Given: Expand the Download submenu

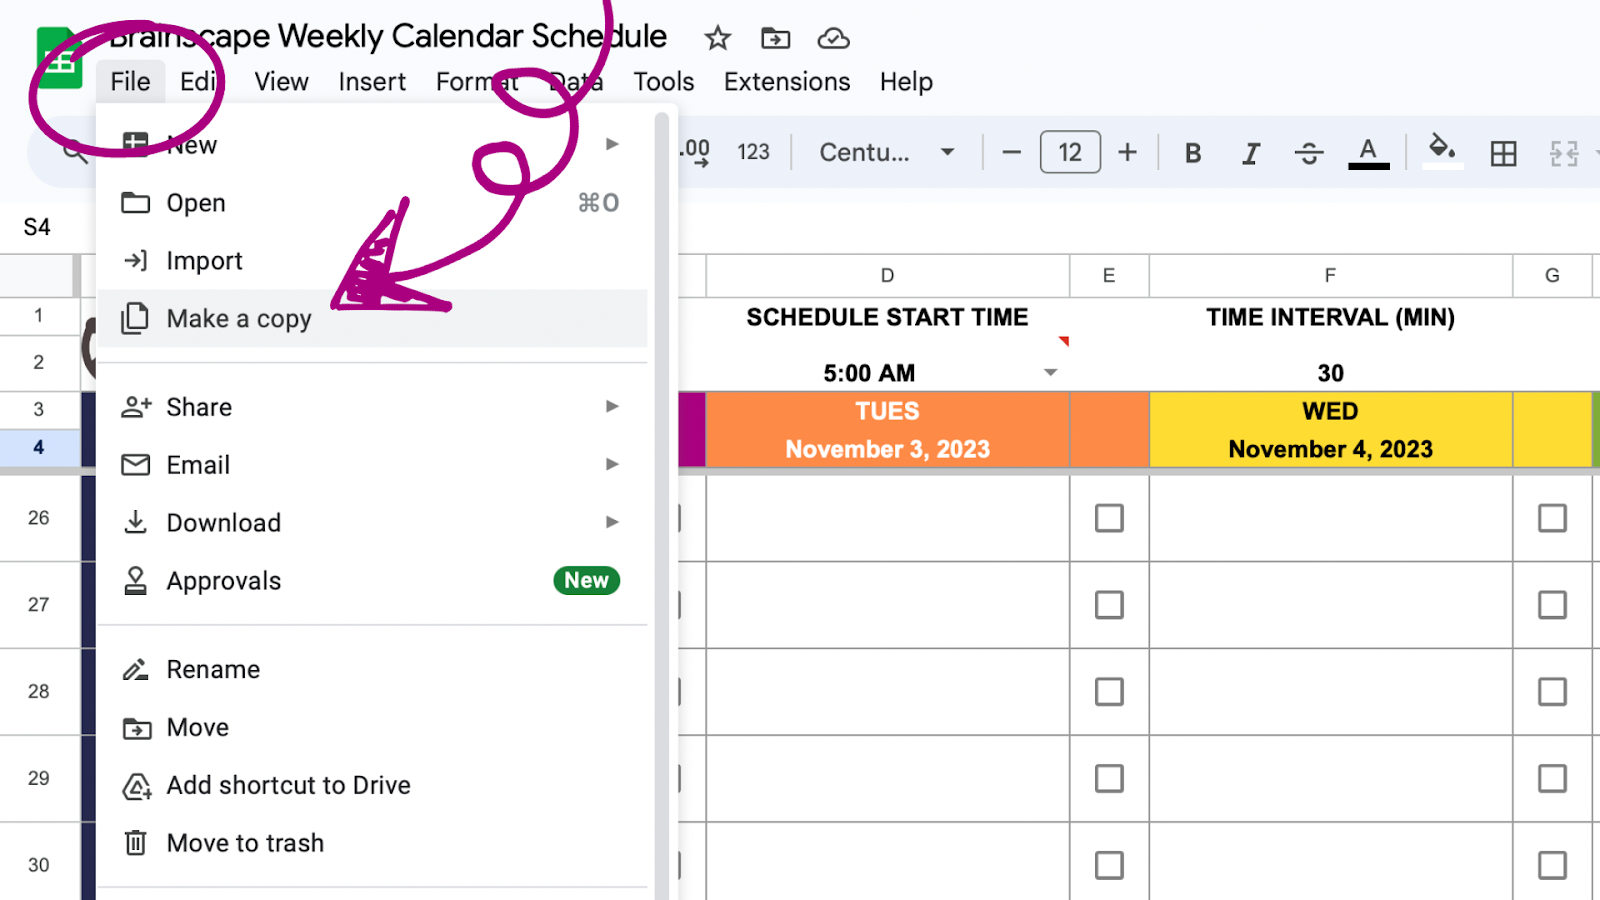Looking at the screenshot, I should 612,522.
